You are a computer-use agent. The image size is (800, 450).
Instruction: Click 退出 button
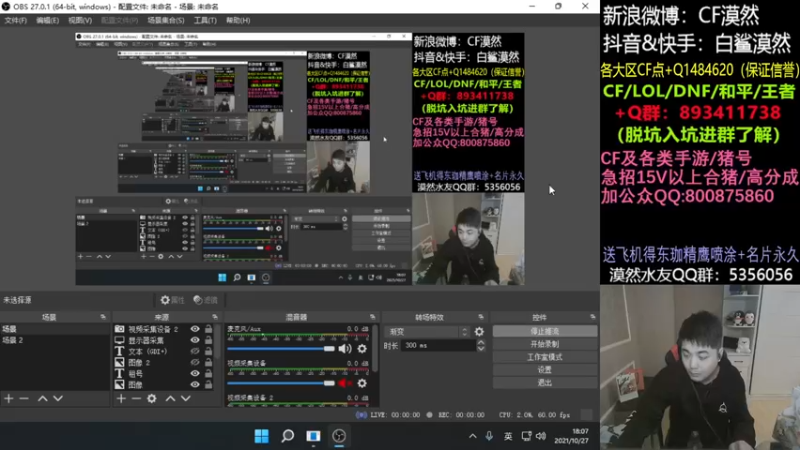point(544,383)
